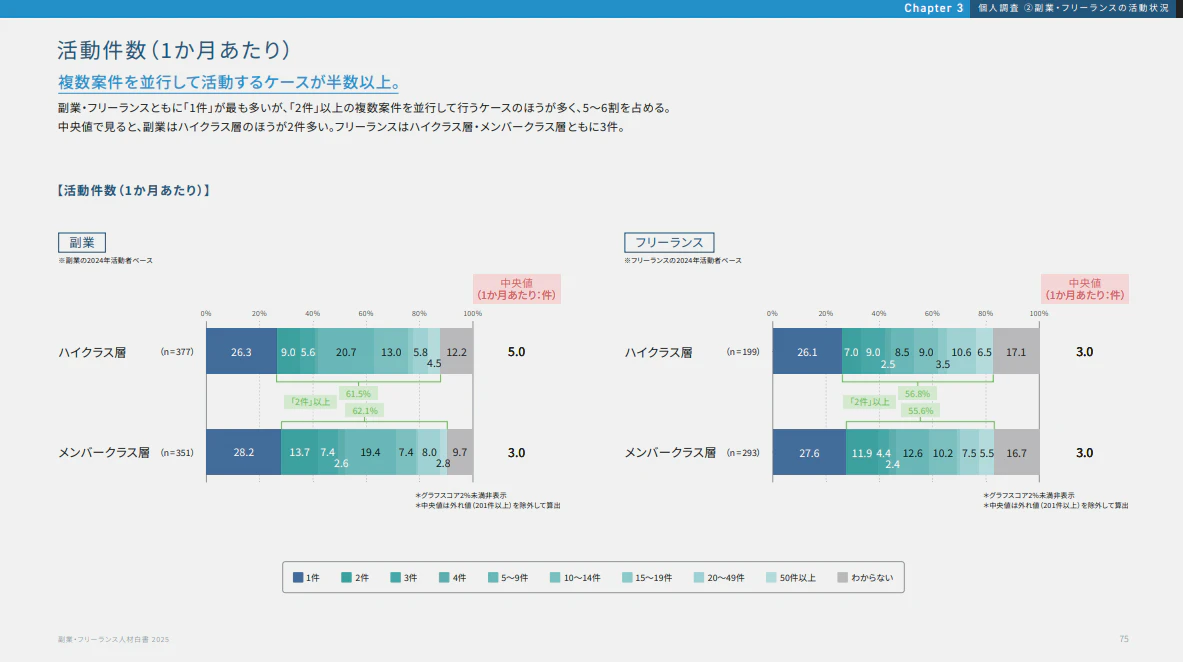Click the 12.2 gray bar segment
This screenshot has height=662, width=1183.
456,351
